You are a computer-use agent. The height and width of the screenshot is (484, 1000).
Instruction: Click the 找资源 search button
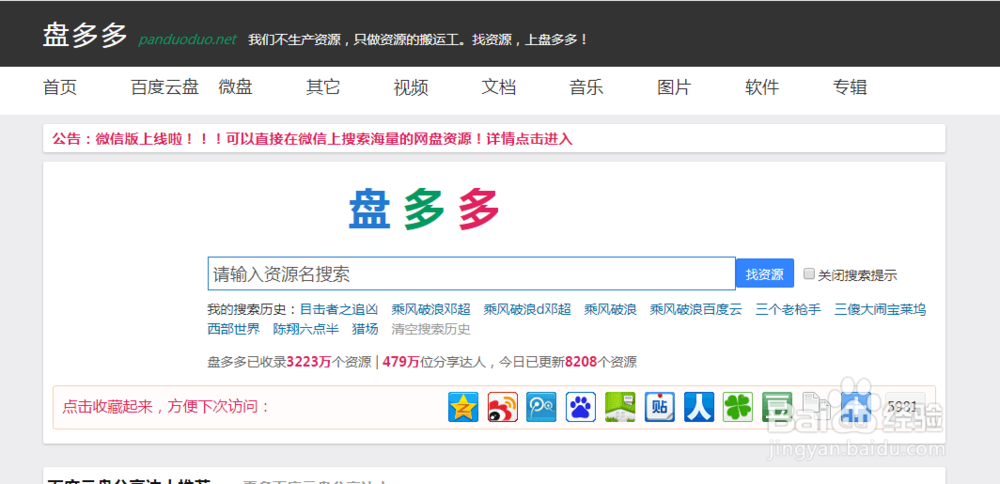(765, 274)
